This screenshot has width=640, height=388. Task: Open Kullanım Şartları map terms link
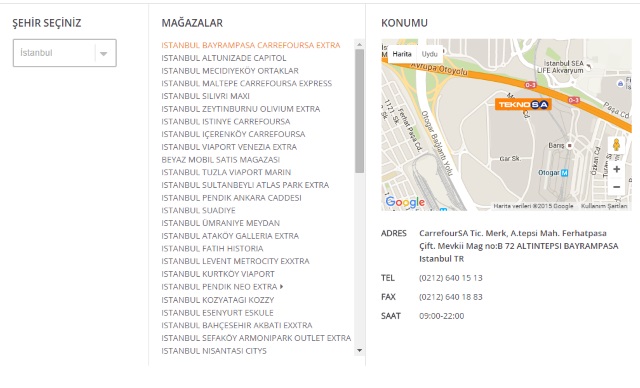pos(604,206)
